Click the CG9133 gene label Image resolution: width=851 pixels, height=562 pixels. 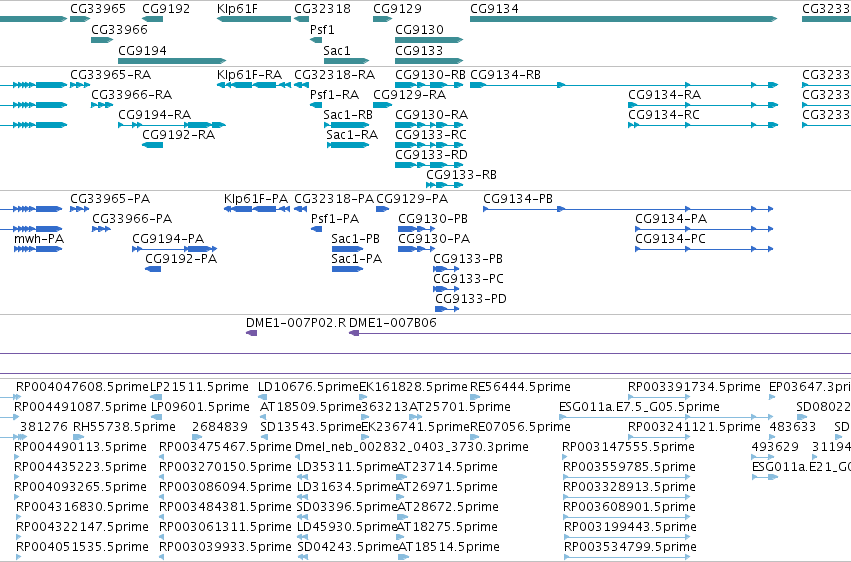[x=419, y=50]
